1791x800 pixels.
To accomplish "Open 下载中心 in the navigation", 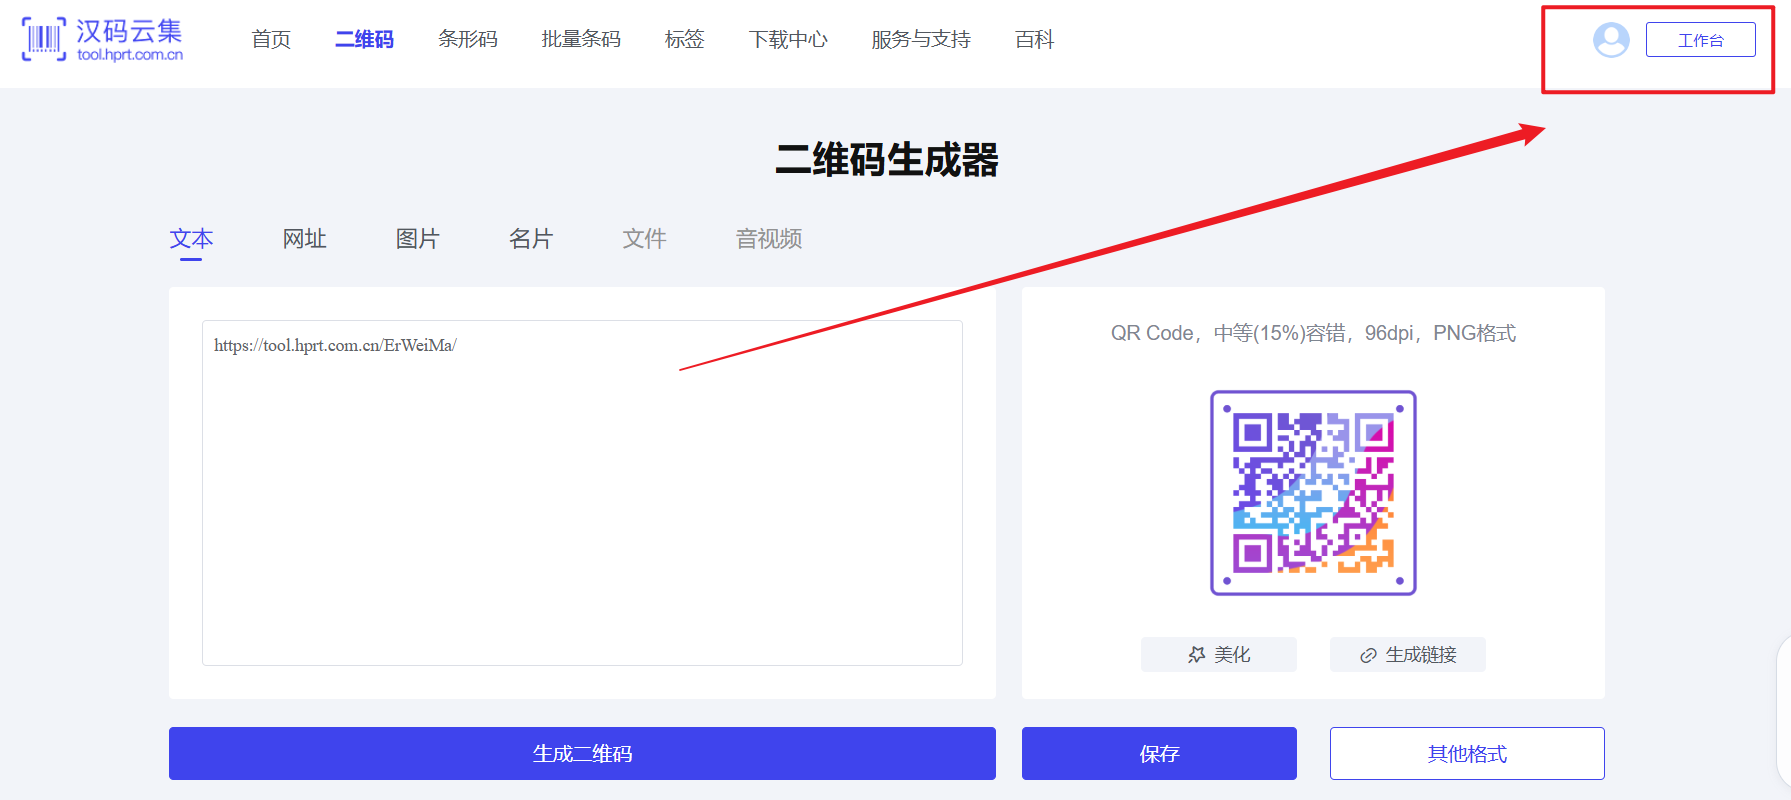I will tap(788, 39).
